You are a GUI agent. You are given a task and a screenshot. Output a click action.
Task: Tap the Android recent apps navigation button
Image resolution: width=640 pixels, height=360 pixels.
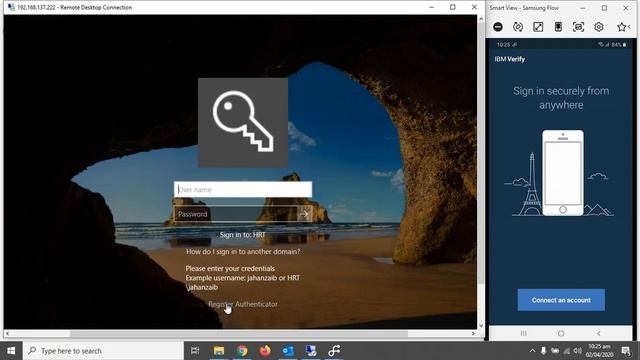coord(523,333)
